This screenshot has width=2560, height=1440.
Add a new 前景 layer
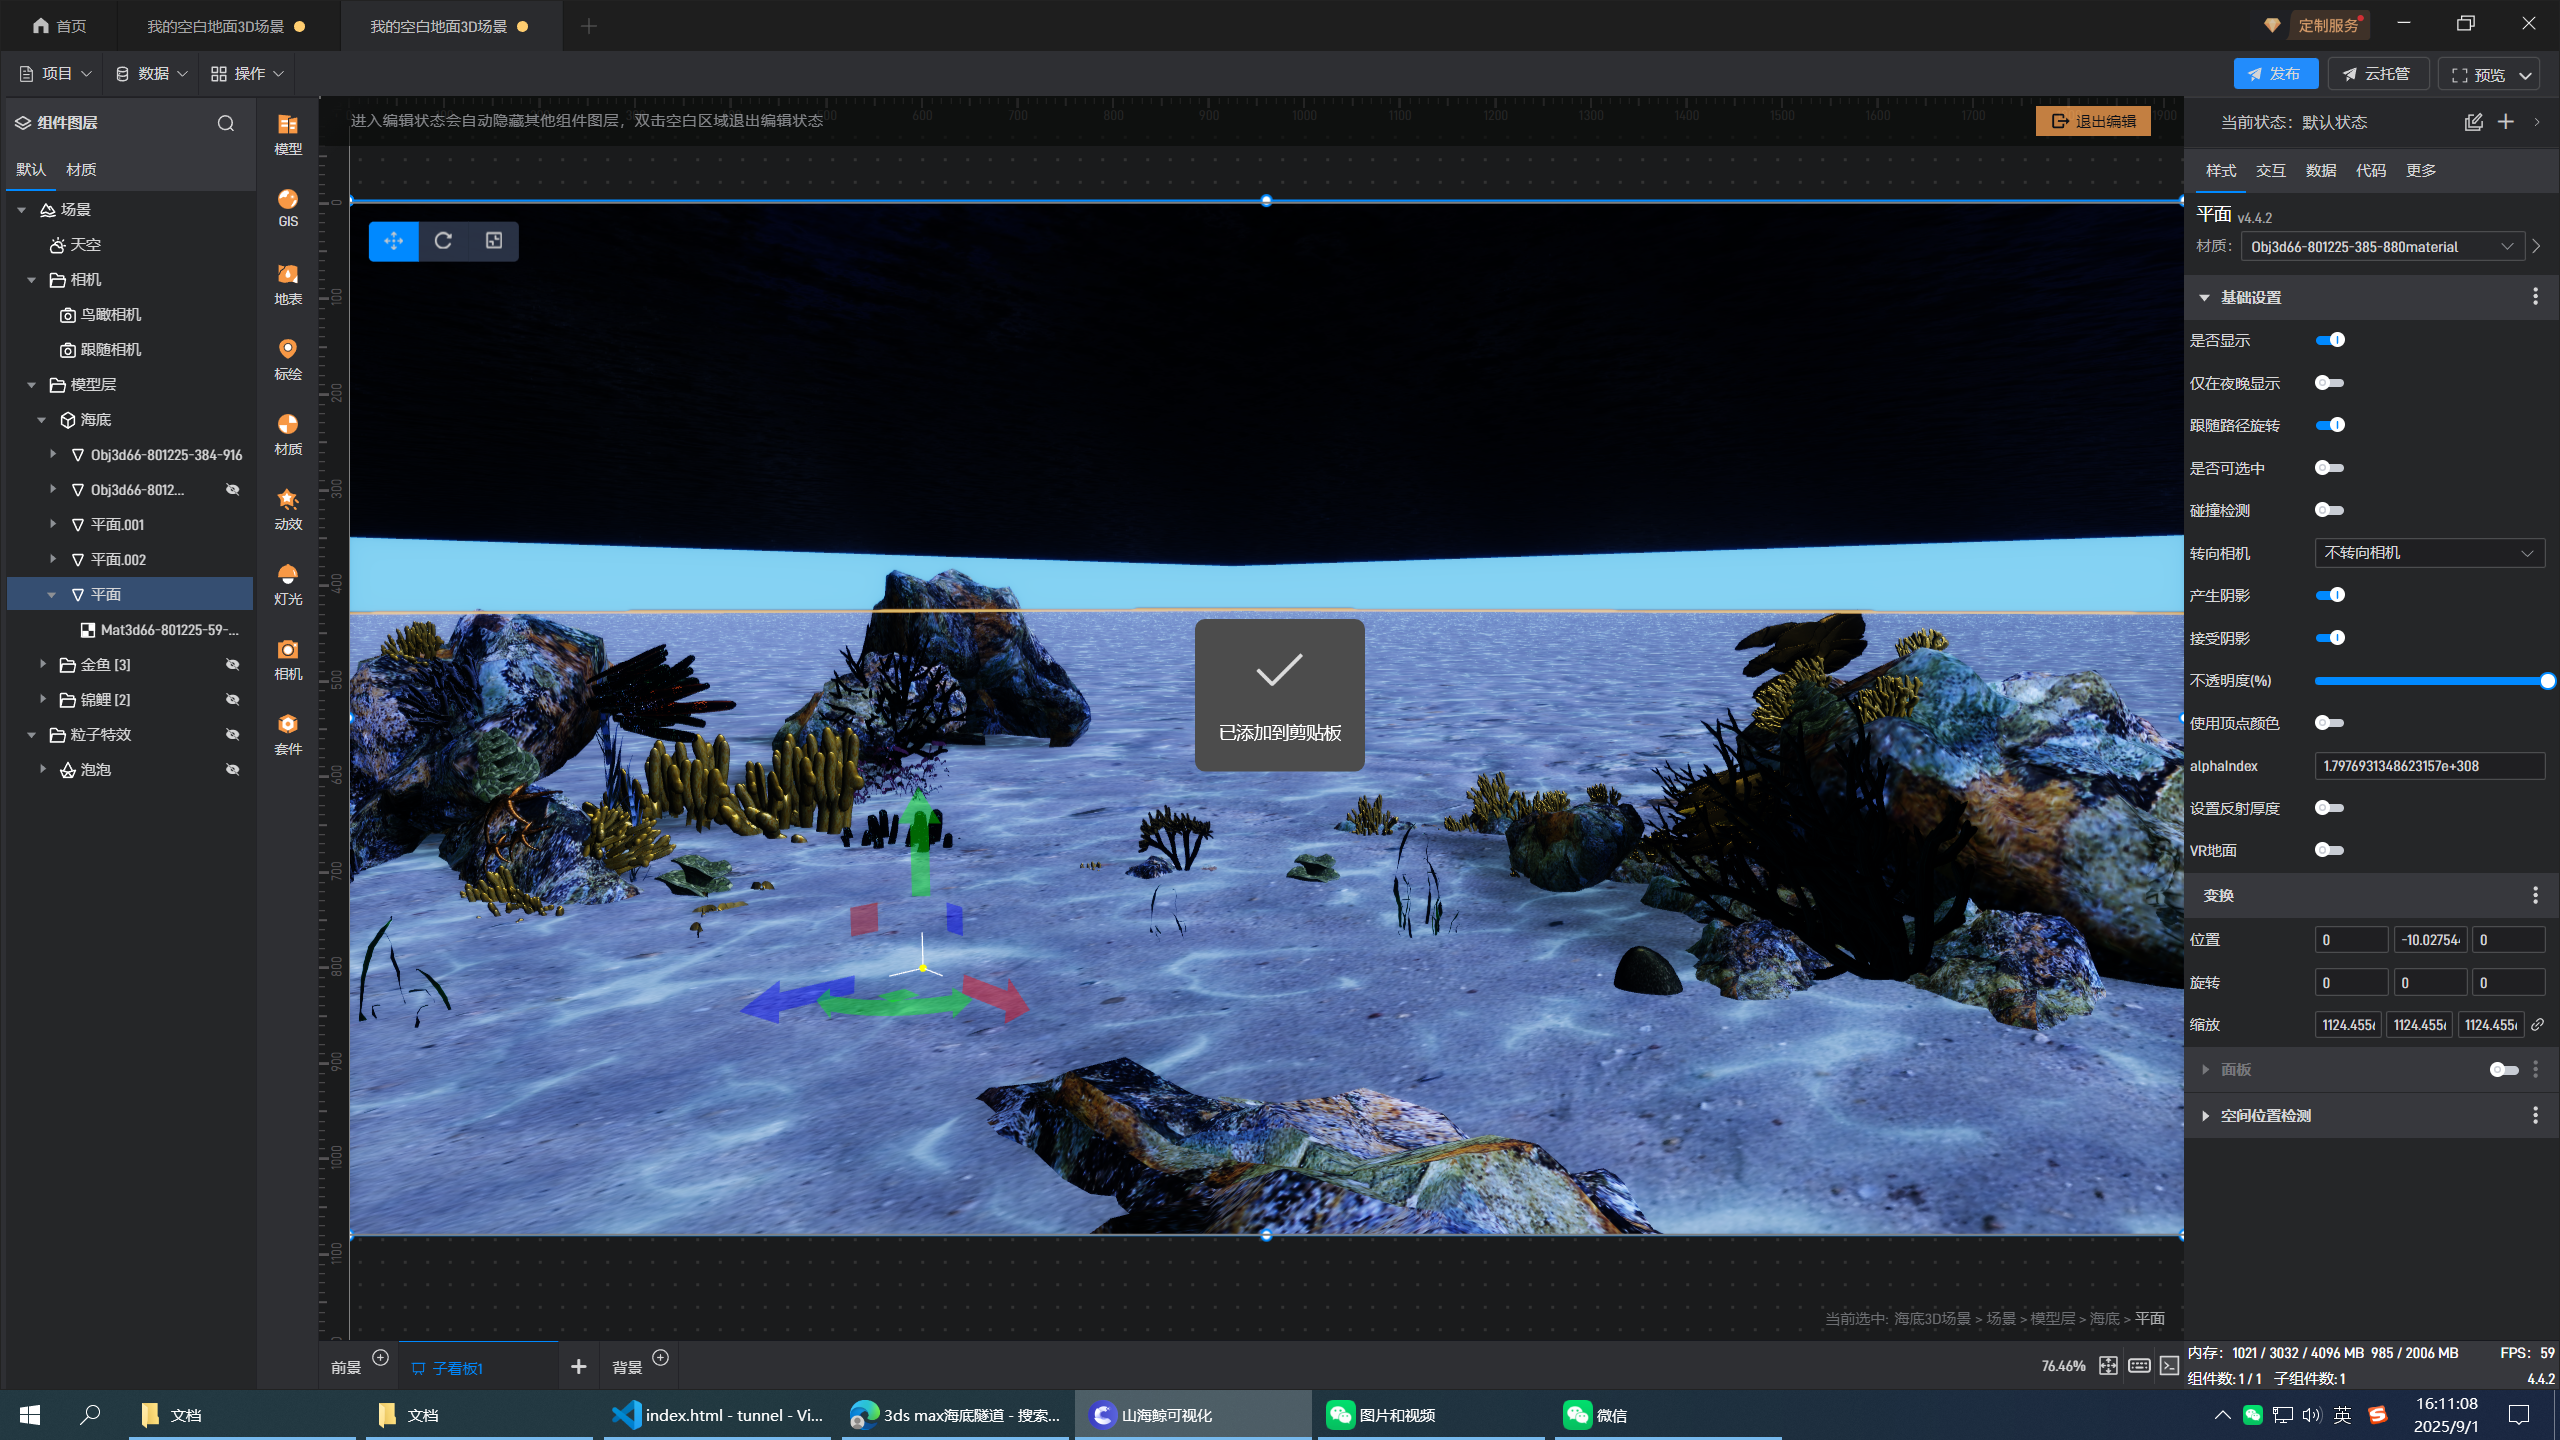coord(380,1357)
